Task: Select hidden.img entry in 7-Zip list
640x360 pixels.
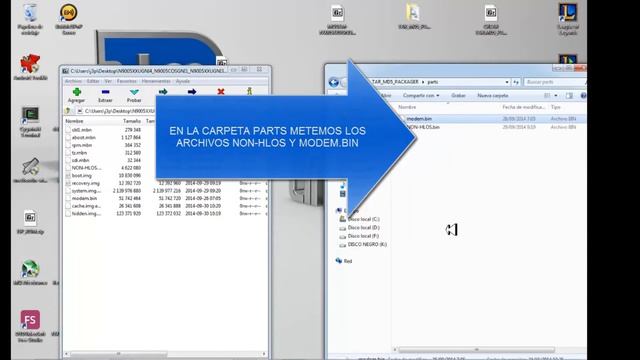Action: 86,213
